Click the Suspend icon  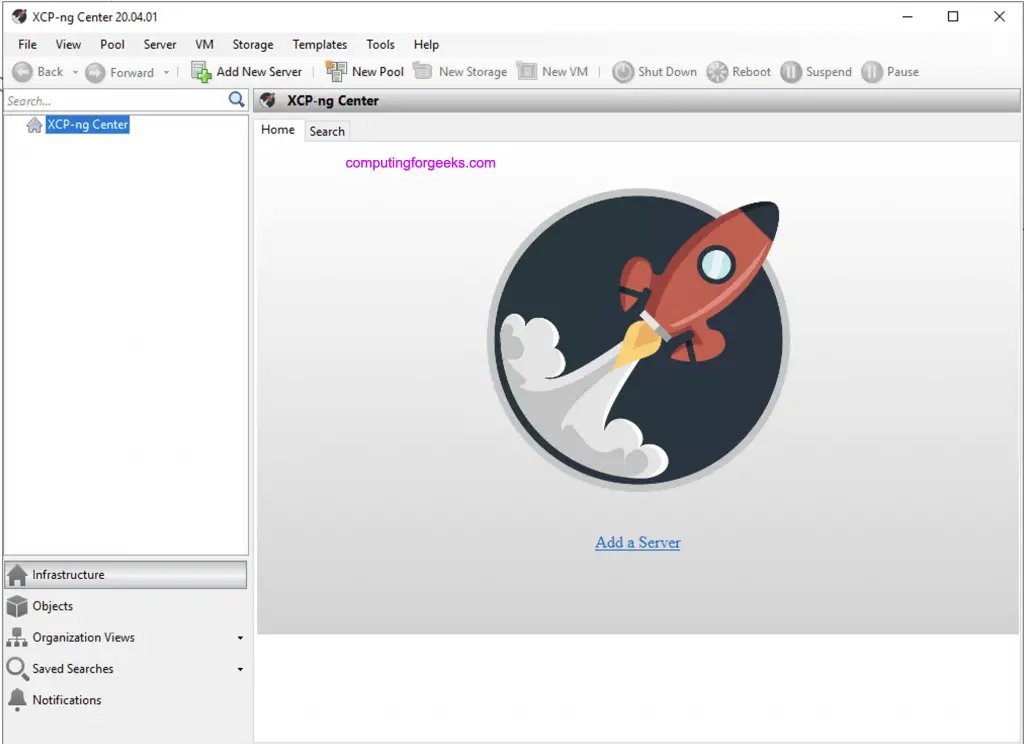[x=791, y=72]
